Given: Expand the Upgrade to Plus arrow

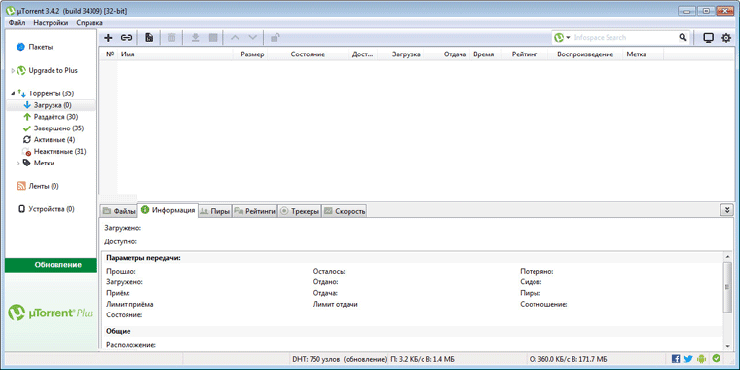Looking at the screenshot, I should pyautogui.click(x=13, y=71).
